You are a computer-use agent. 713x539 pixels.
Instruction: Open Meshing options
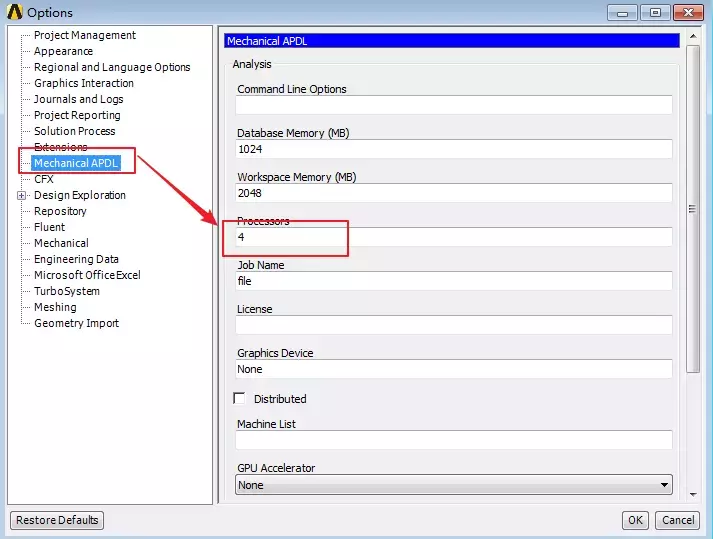(x=55, y=307)
